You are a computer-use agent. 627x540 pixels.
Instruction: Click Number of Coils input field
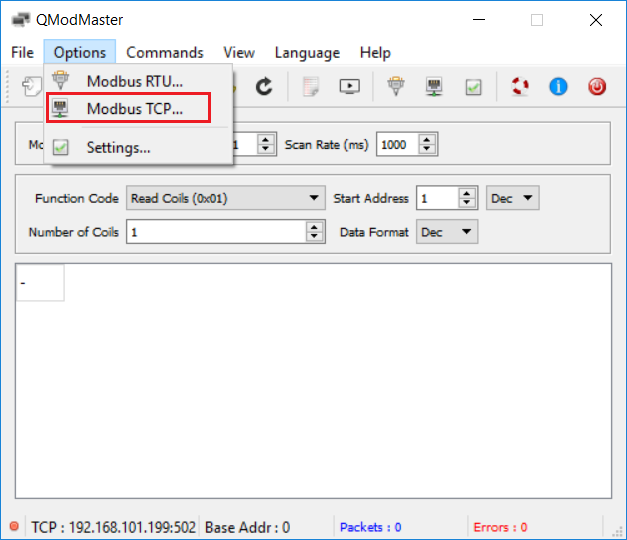click(216, 232)
